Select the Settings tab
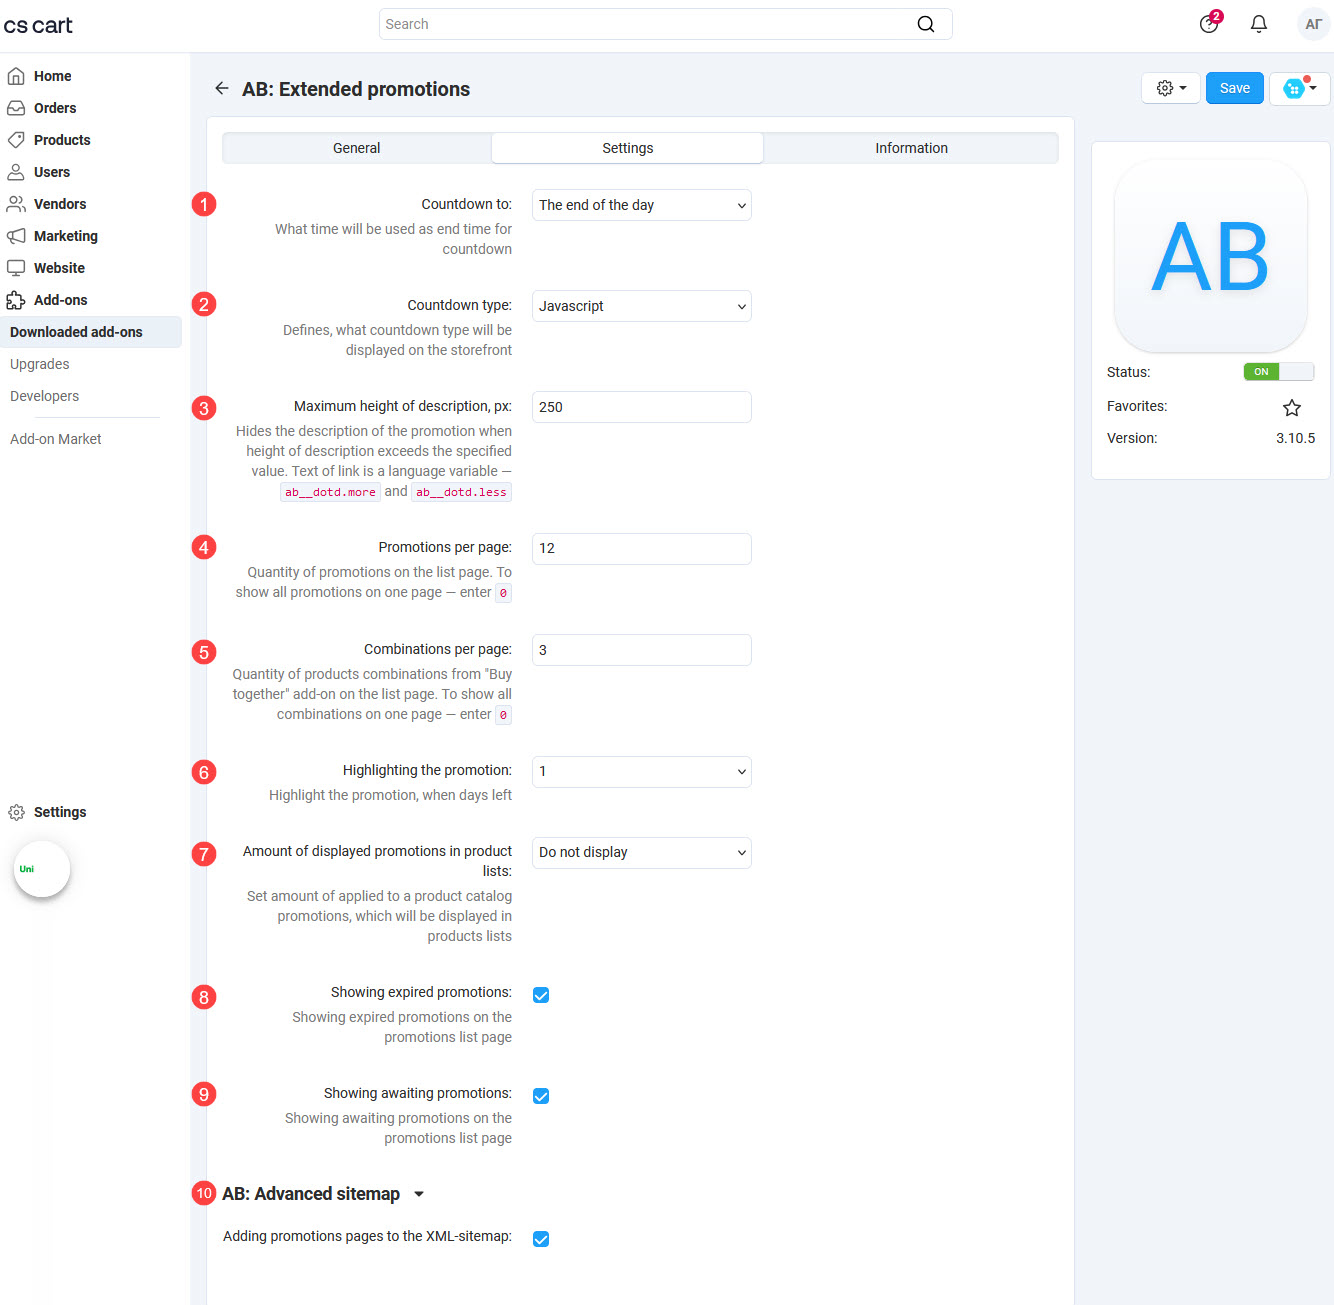 point(628,148)
